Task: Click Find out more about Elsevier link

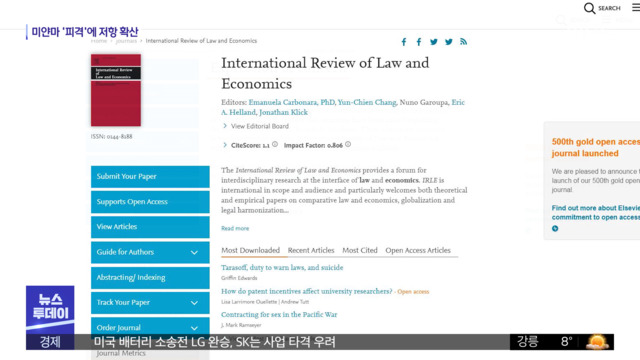Action: click(596, 213)
